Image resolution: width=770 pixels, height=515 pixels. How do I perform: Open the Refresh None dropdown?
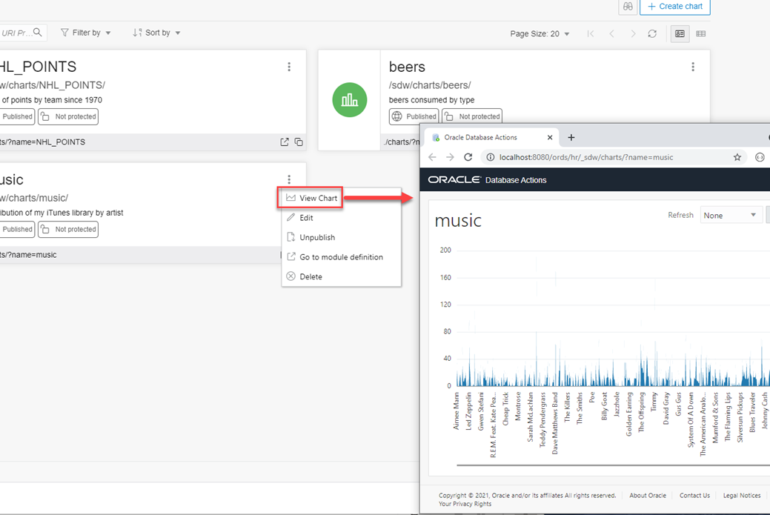tap(730, 215)
